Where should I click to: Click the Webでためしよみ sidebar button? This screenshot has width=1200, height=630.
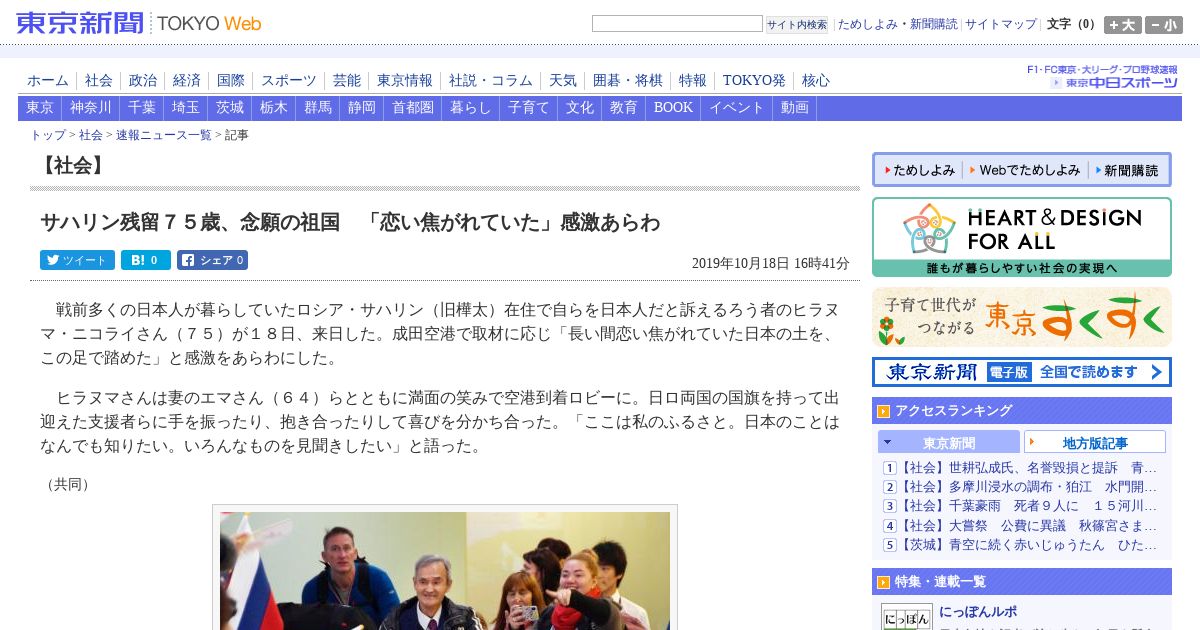1025,170
